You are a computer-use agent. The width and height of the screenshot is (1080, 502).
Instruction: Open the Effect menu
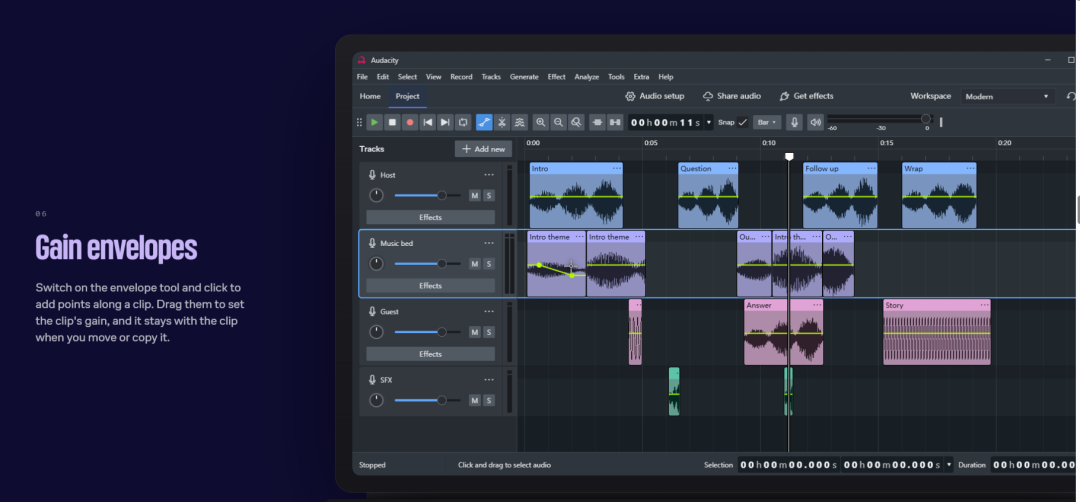(557, 77)
